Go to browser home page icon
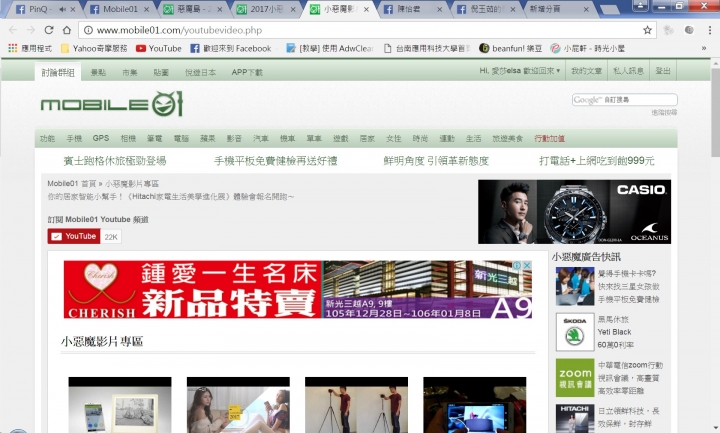This screenshot has width=720, height=433. tap(67, 30)
